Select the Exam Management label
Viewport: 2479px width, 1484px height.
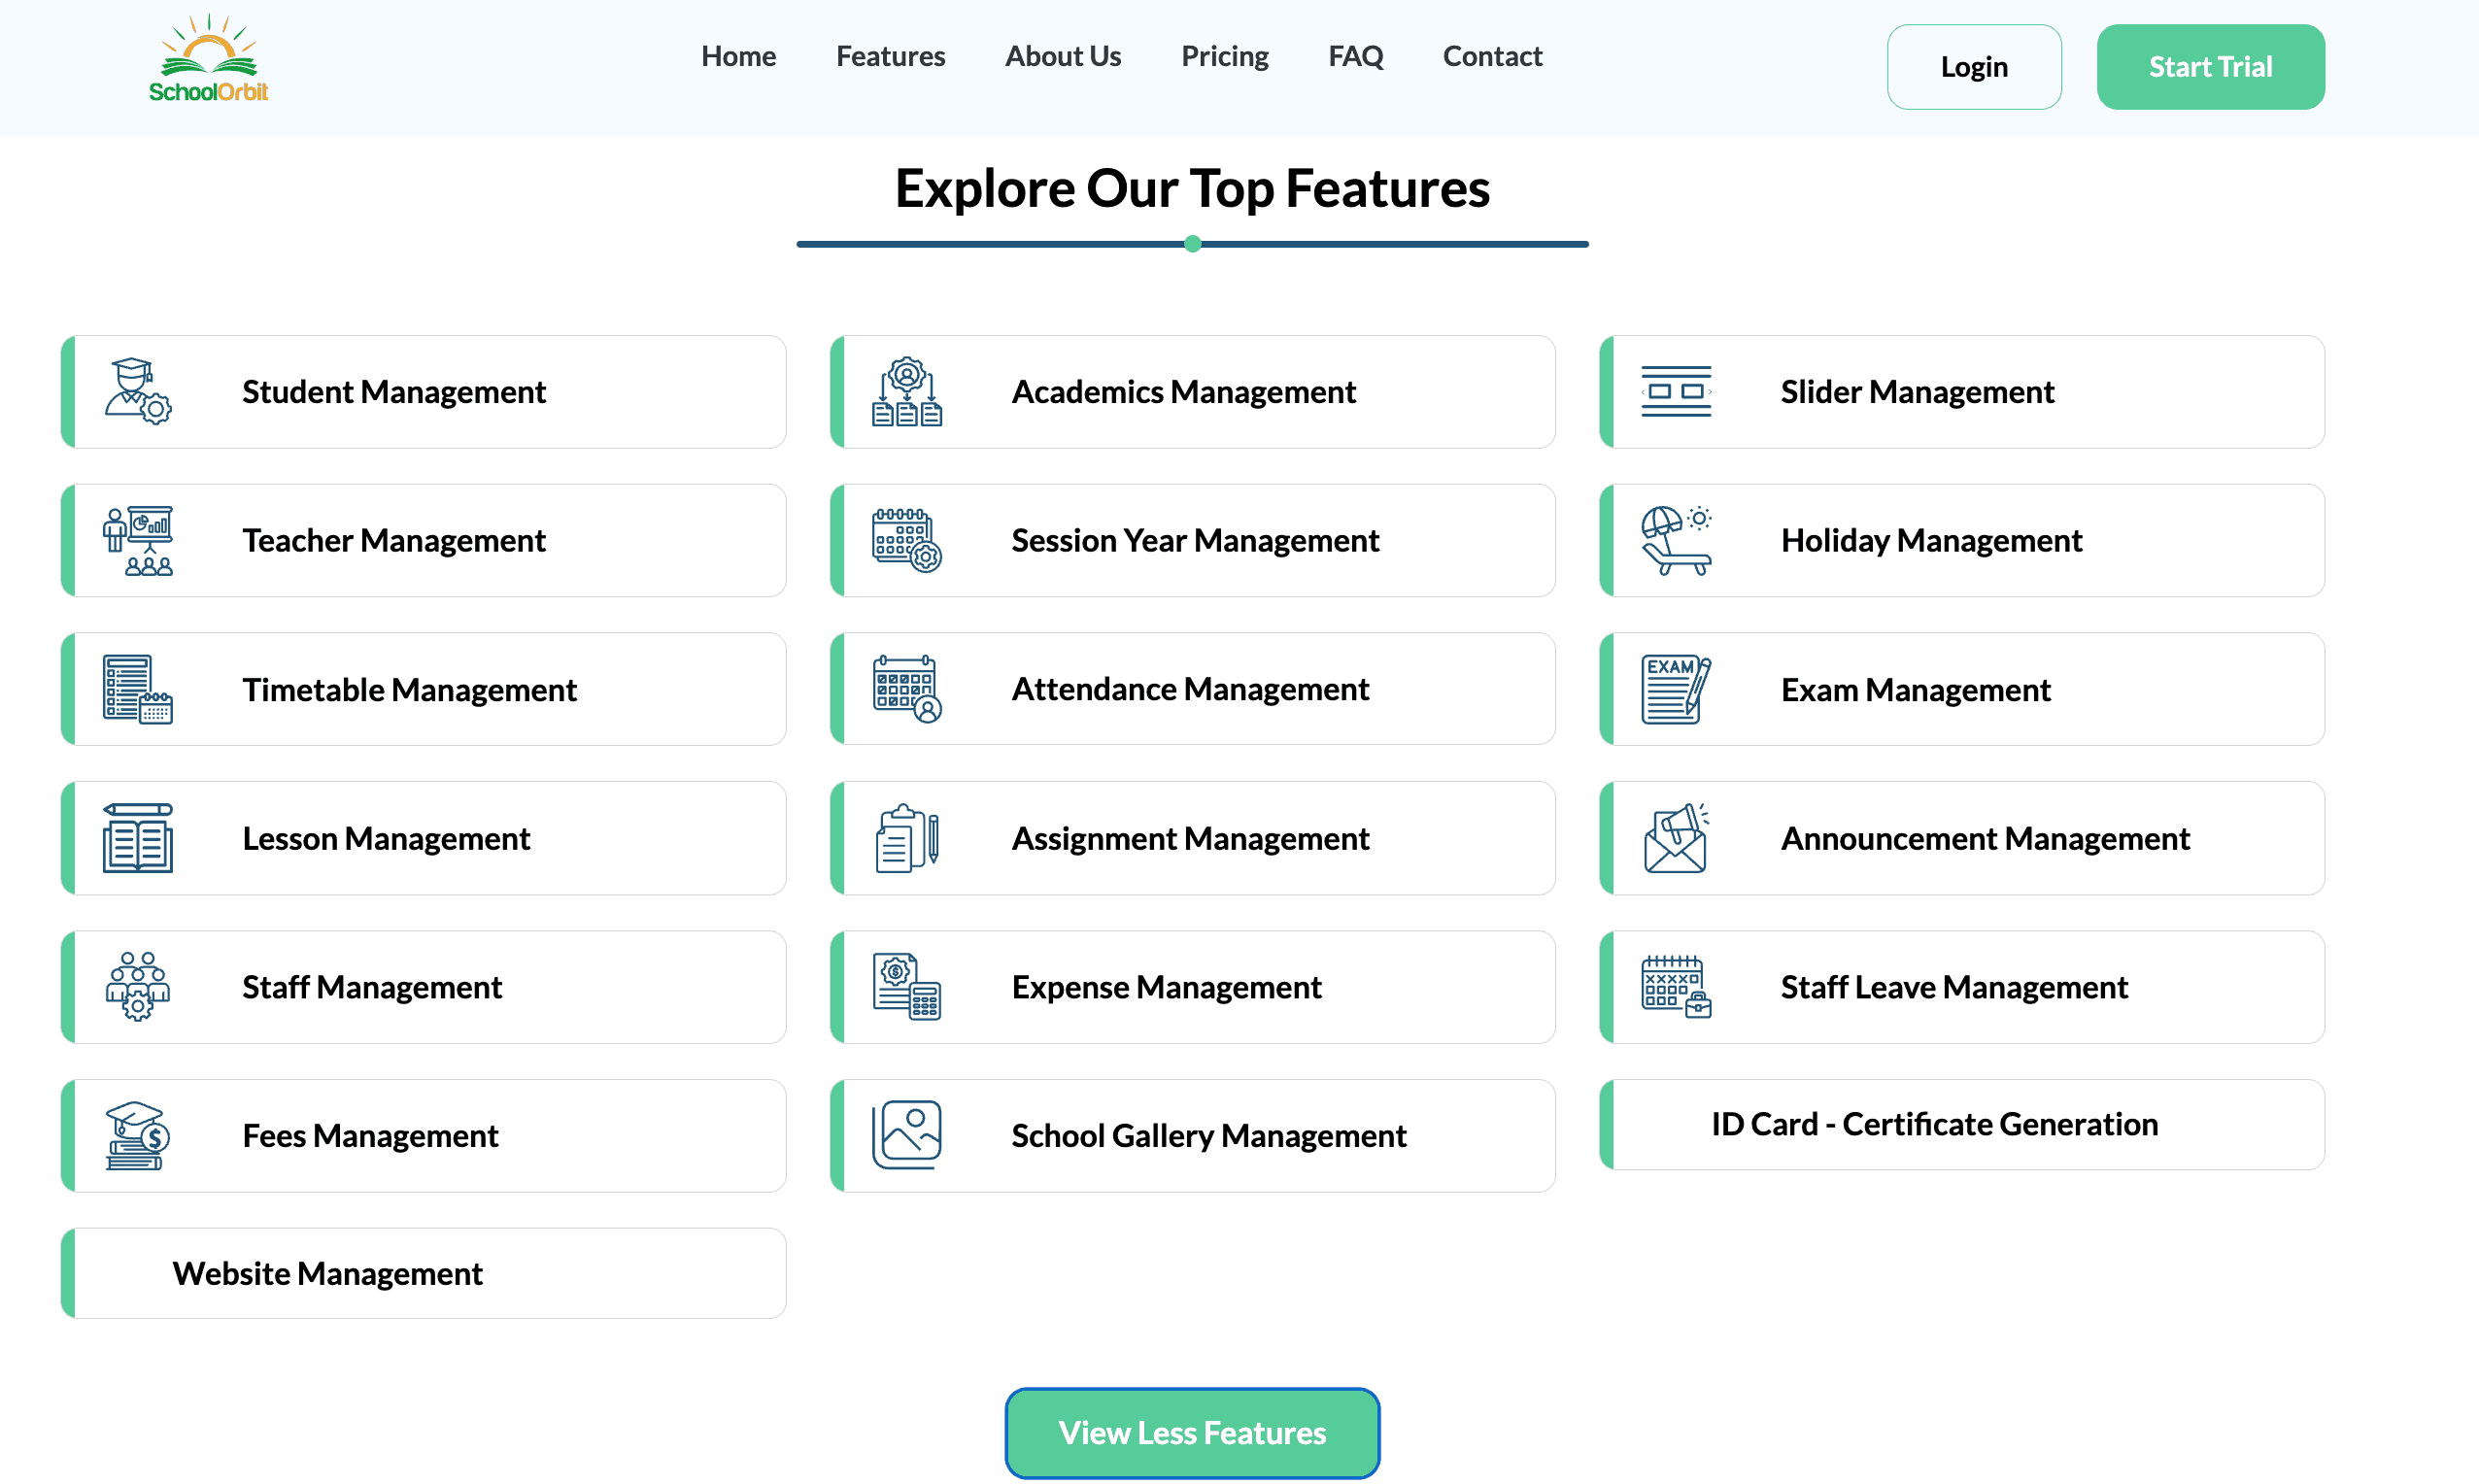click(x=1915, y=689)
